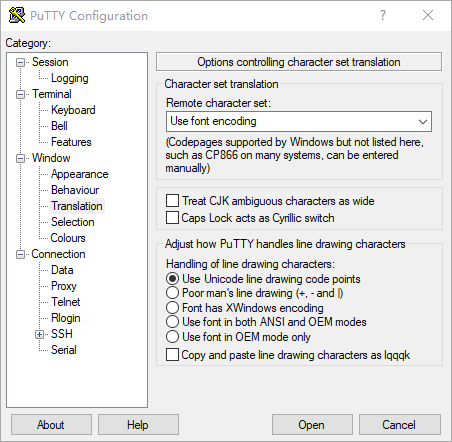
Task: Click the 'Options controlling character set translation' header
Action: [299, 62]
